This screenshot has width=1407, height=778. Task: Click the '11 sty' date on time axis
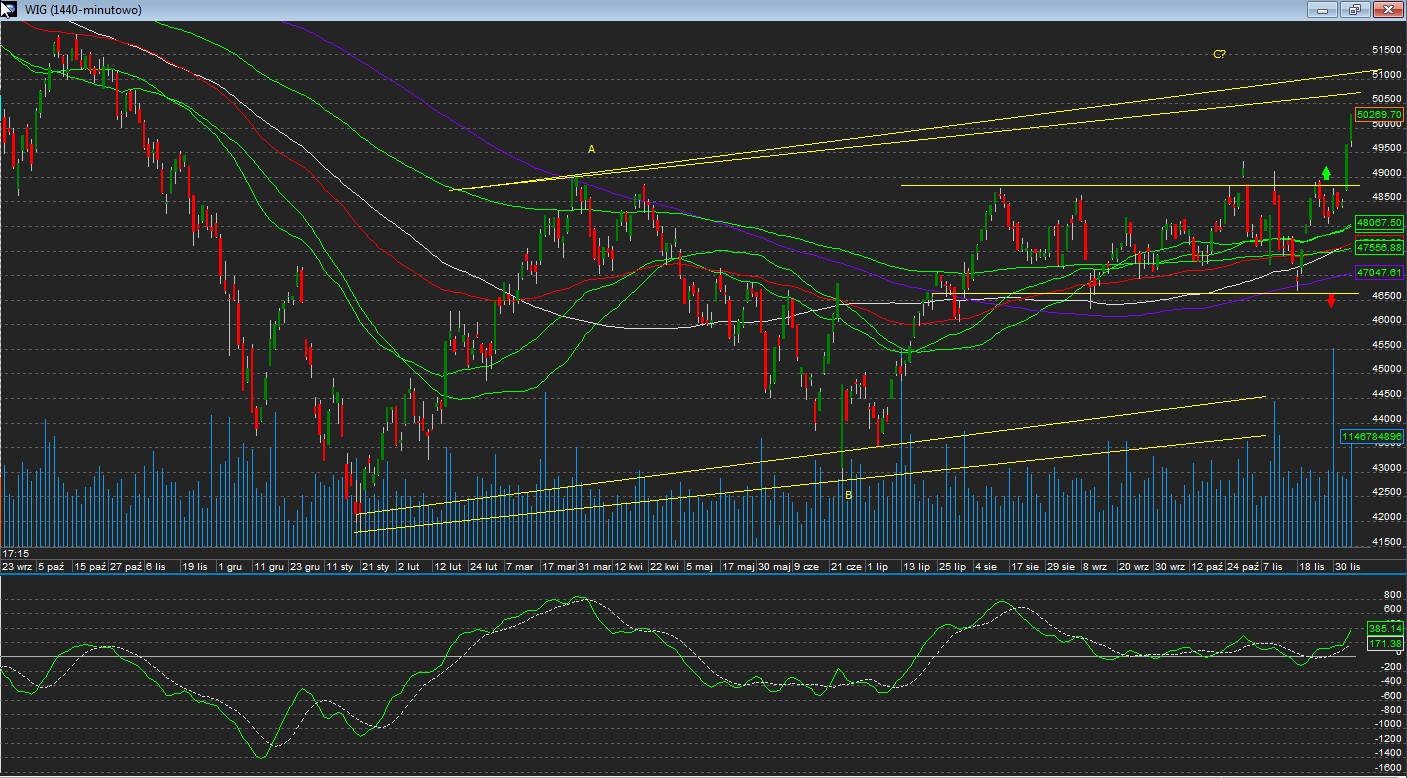pos(340,566)
